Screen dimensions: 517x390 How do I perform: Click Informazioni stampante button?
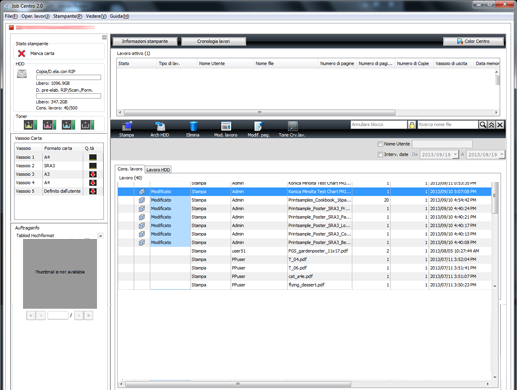point(145,41)
